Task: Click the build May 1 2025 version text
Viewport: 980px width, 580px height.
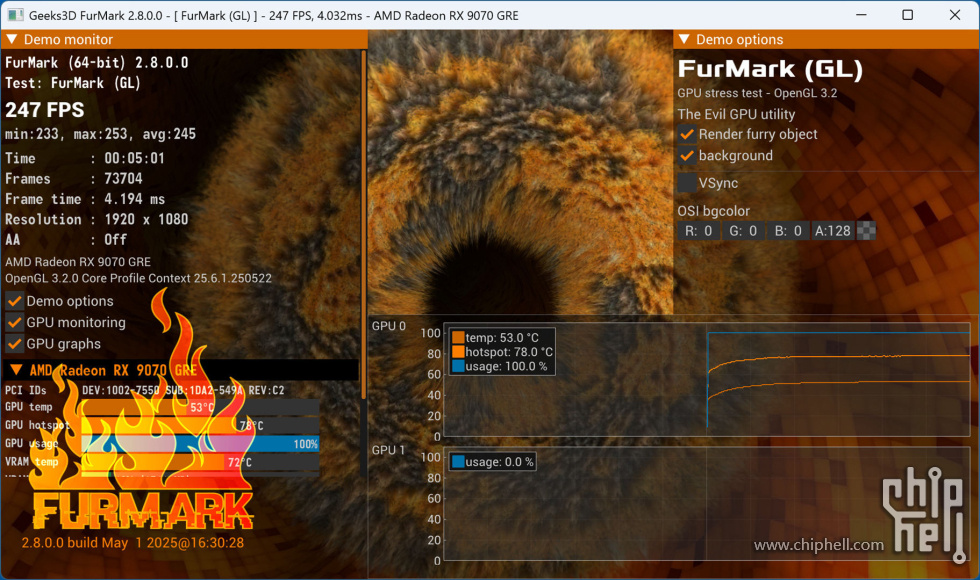Action: [132, 542]
